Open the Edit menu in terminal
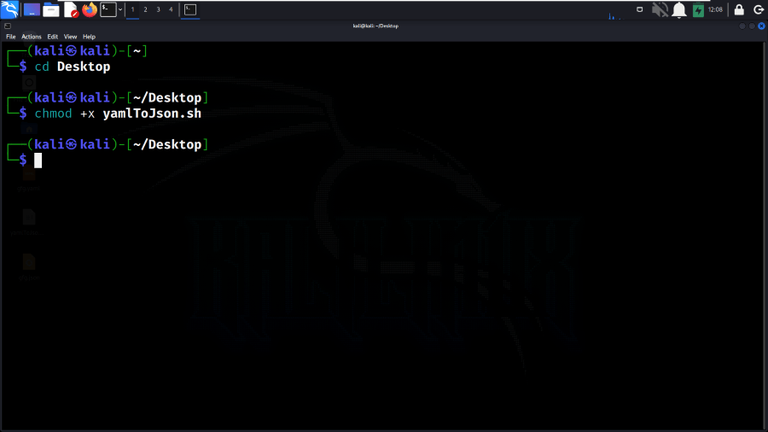 tap(52, 37)
